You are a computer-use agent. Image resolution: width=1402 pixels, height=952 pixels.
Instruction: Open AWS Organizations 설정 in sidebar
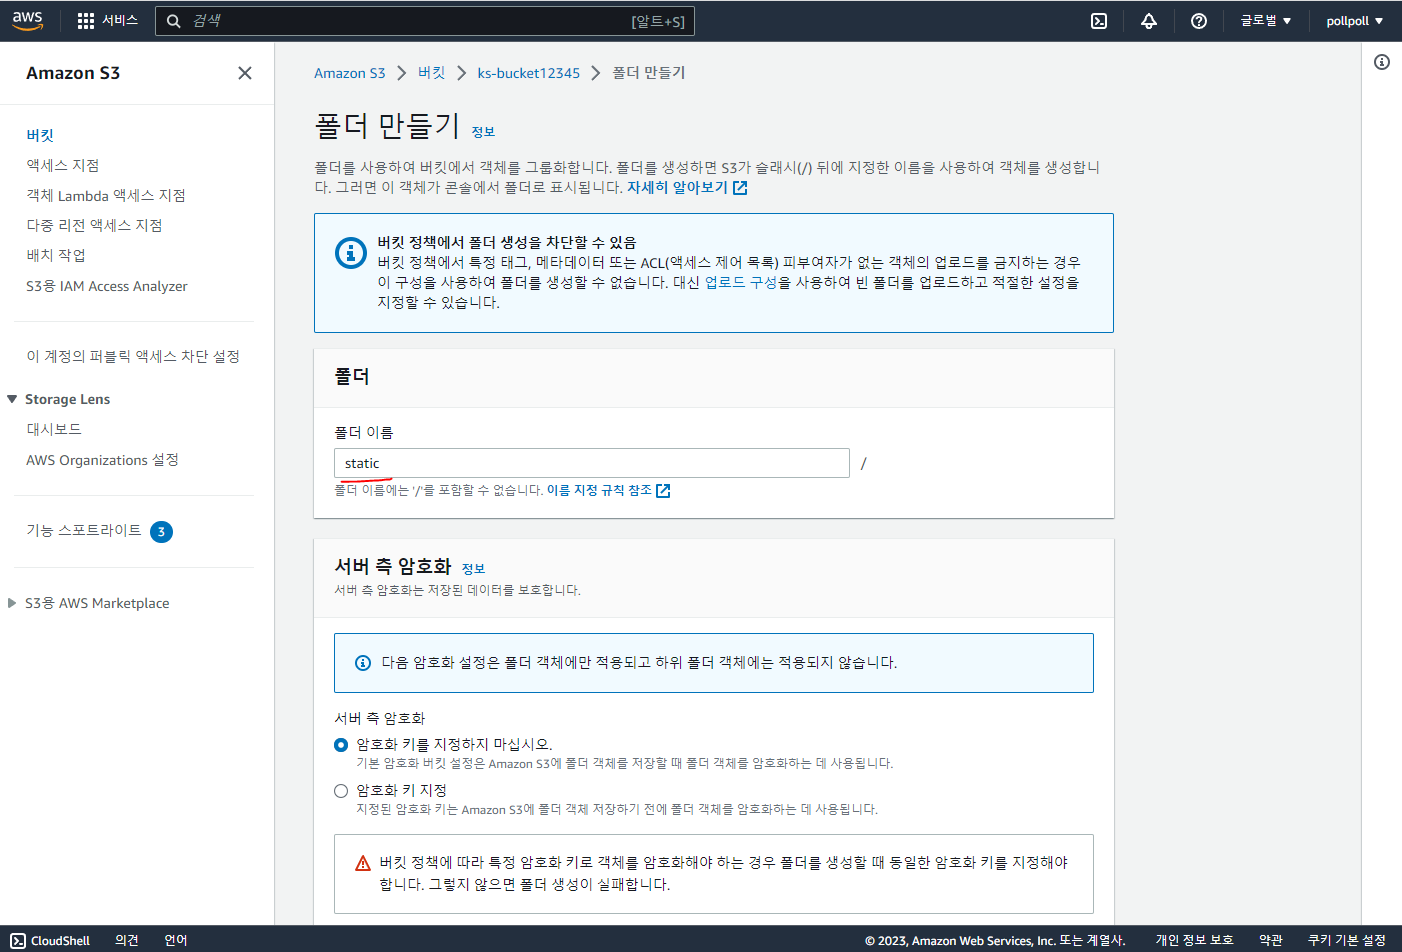(x=102, y=460)
